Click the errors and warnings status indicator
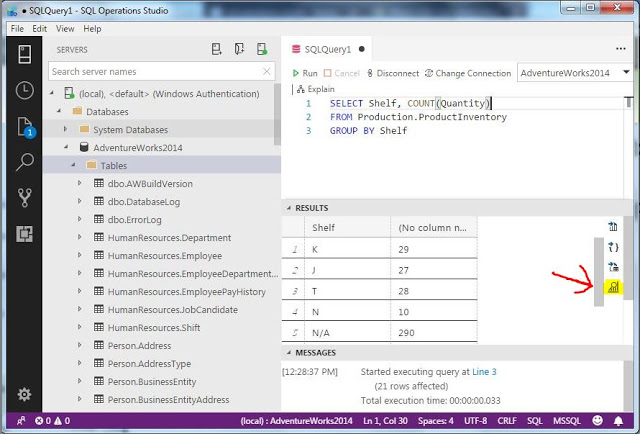640x434 pixels. point(52,421)
